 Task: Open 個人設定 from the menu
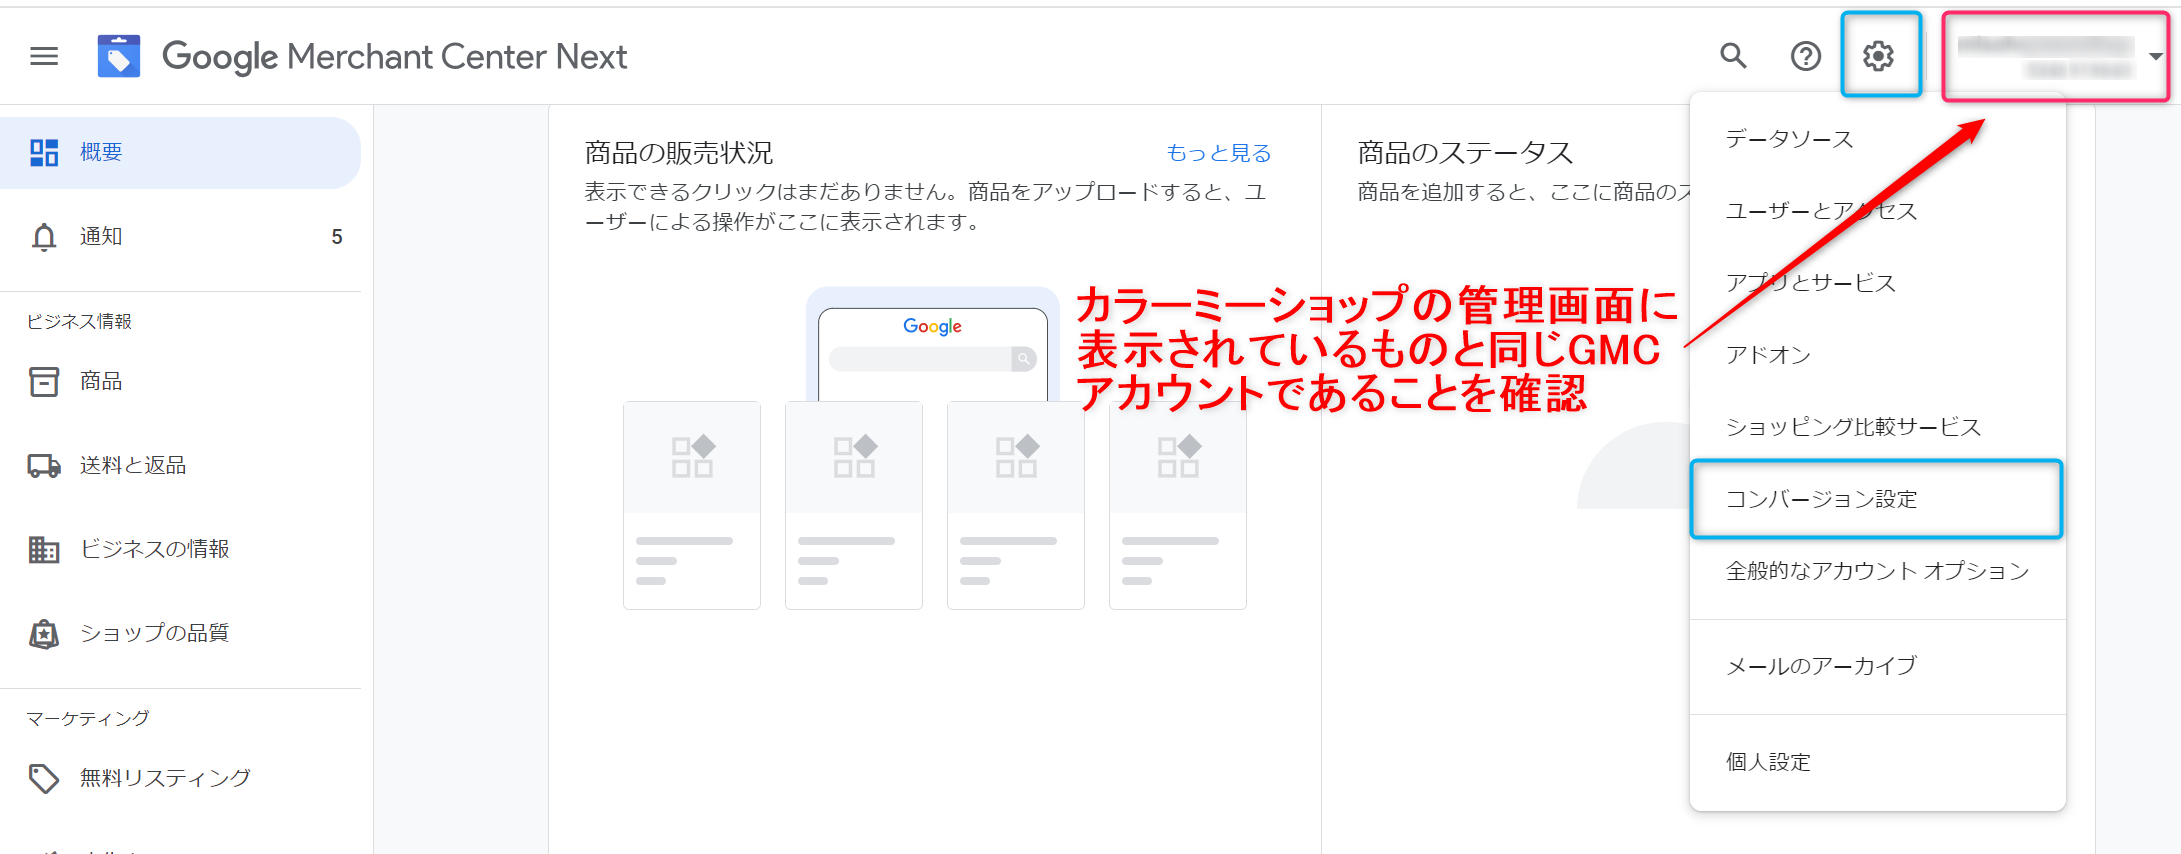(1768, 762)
